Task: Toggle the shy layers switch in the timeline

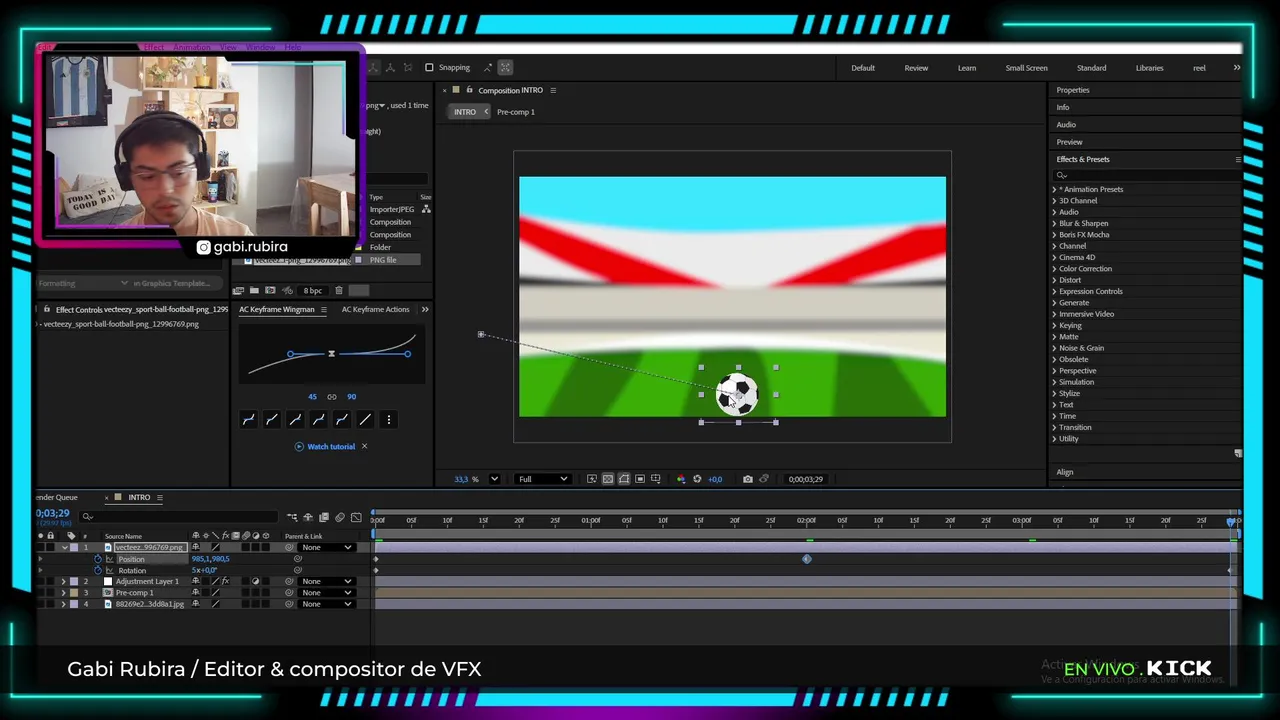Action: click(x=308, y=517)
